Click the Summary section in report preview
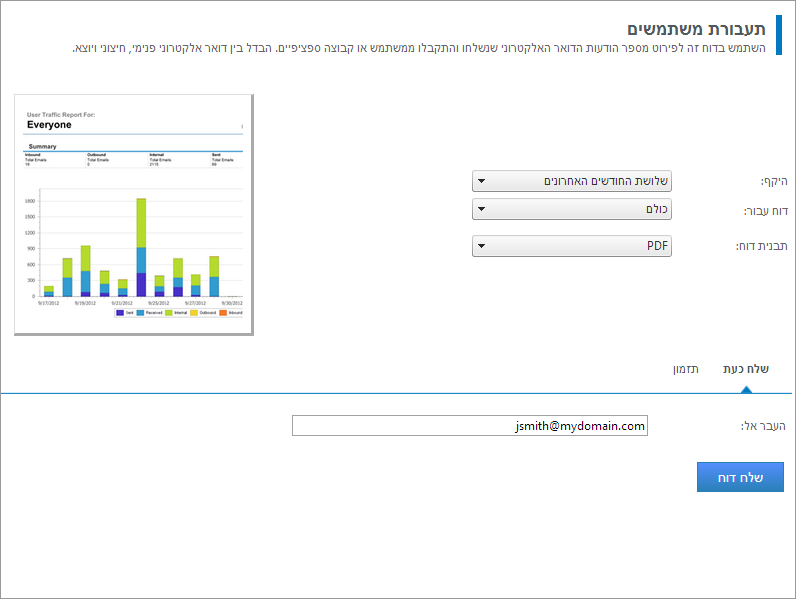 [42, 146]
